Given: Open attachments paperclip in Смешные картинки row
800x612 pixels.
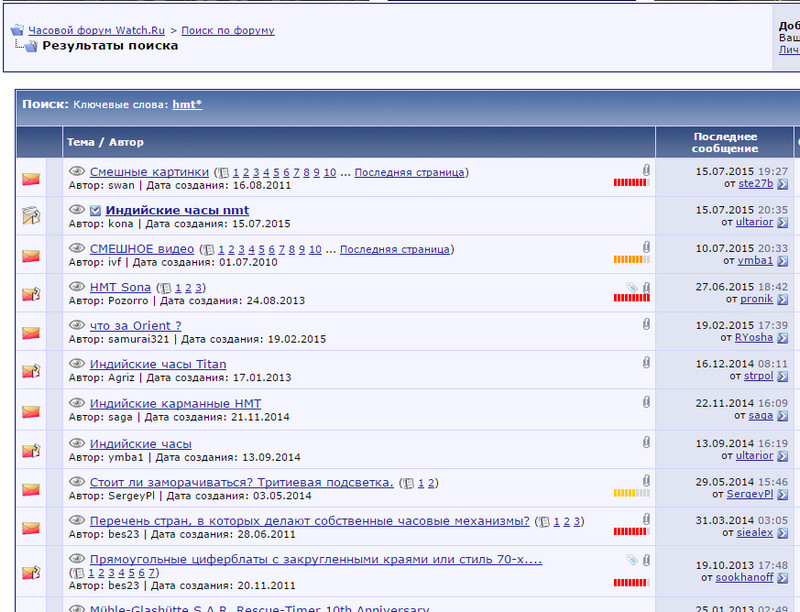Looking at the screenshot, I should coord(646,171).
